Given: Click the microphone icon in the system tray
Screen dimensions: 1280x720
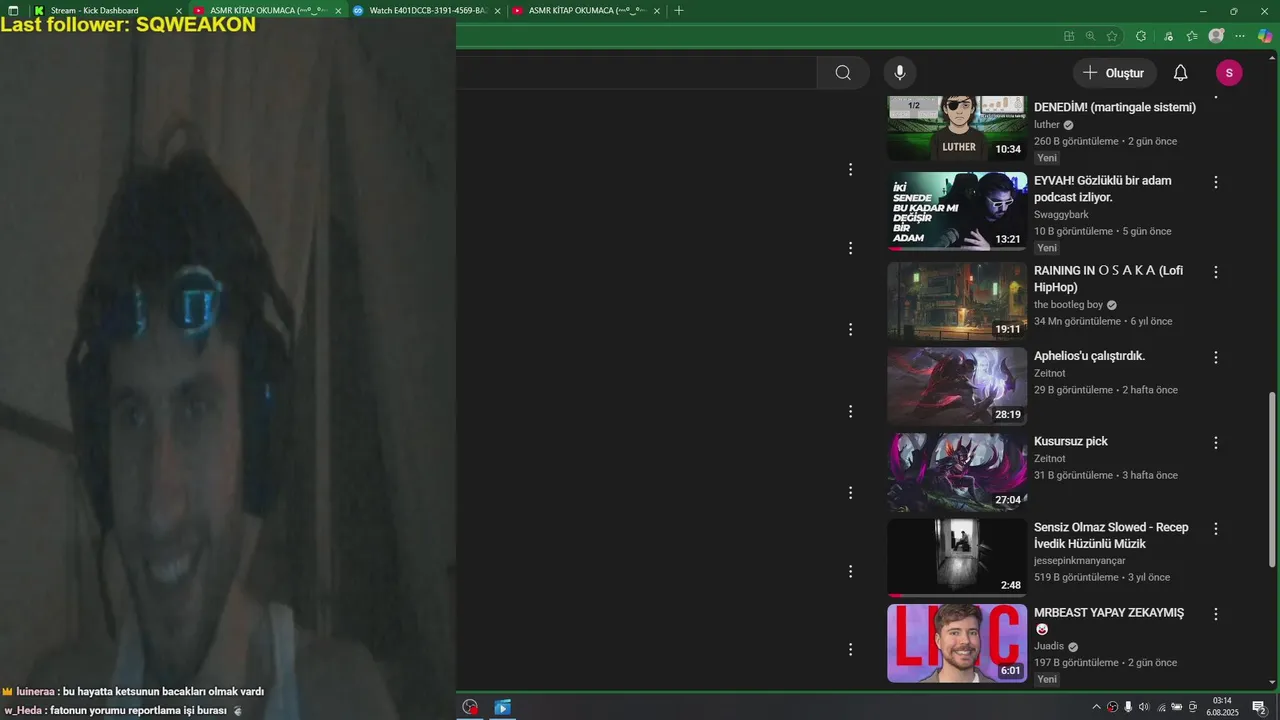Looking at the screenshot, I should coord(1128,707).
